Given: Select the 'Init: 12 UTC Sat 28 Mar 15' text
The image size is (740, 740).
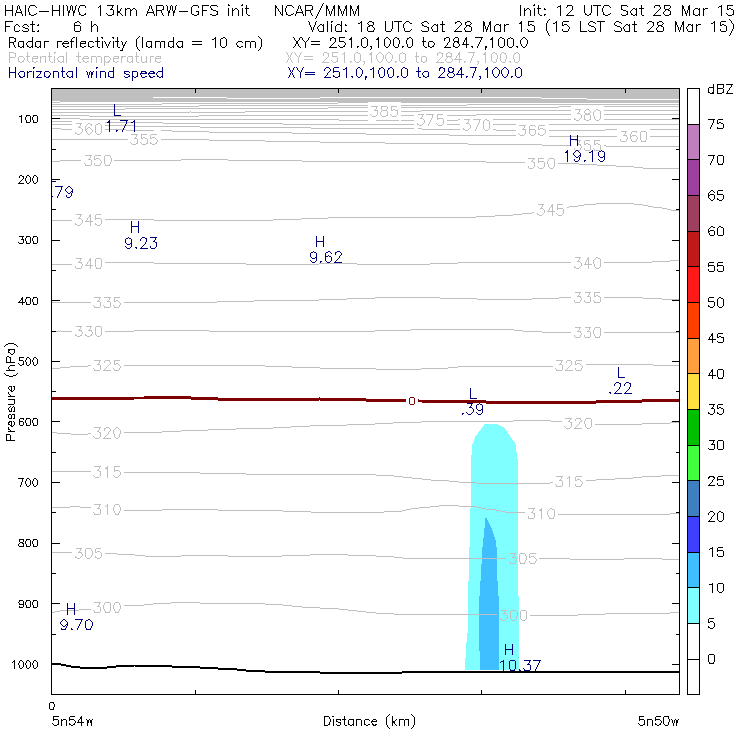Looking at the screenshot, I should (626, 10).
